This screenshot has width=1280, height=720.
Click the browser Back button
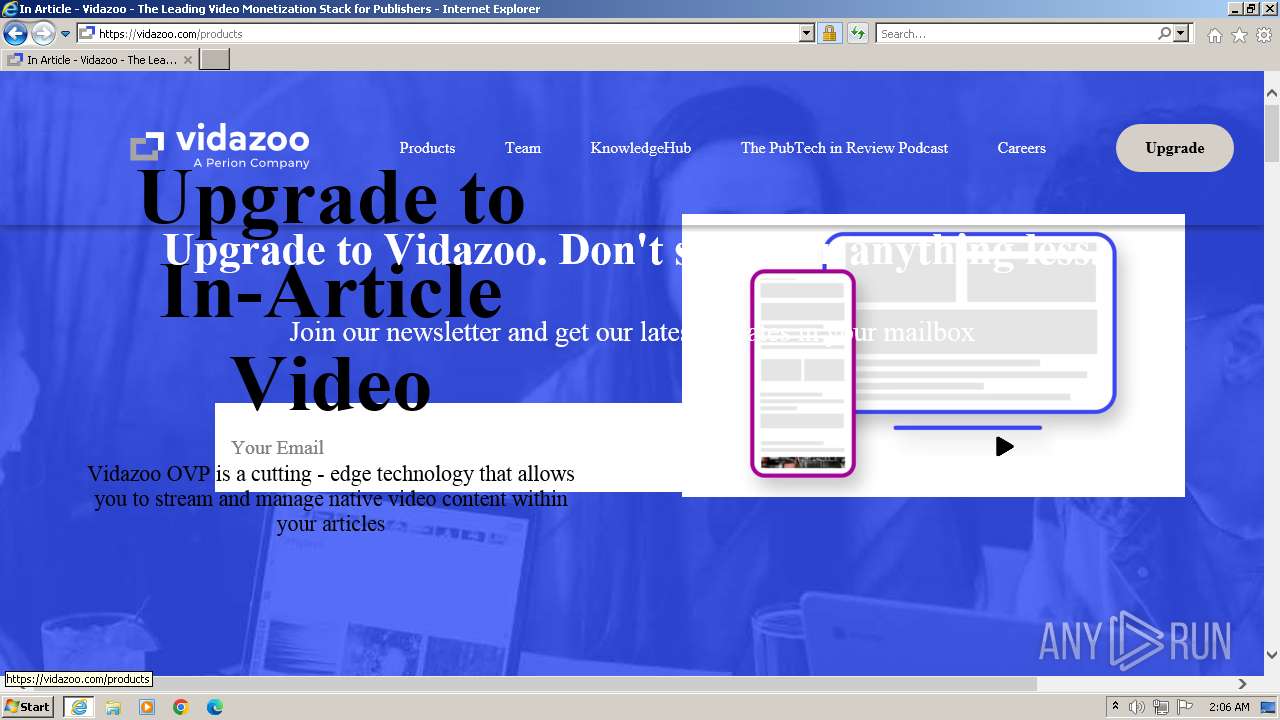click(15, 34)
